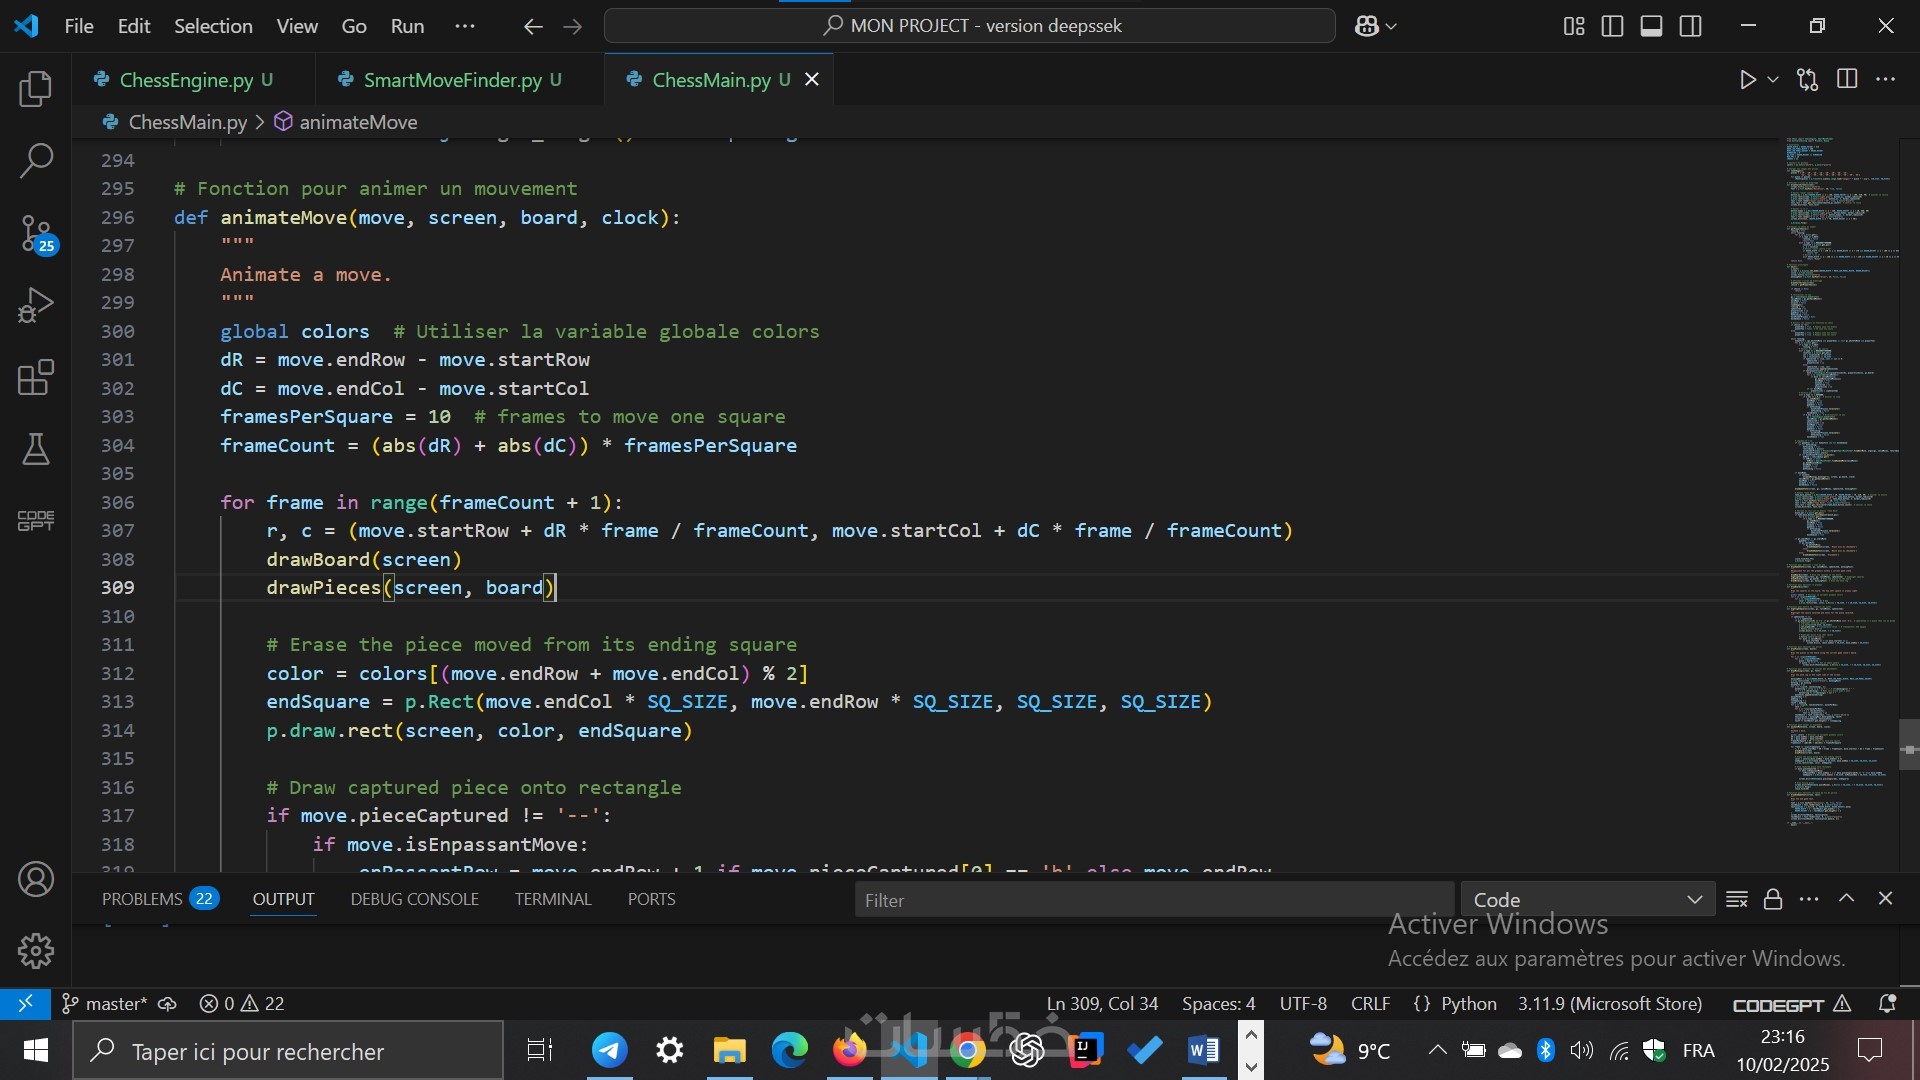
Task: Toggle the primary sidebar layout button
Action: tap(1612, 26)
